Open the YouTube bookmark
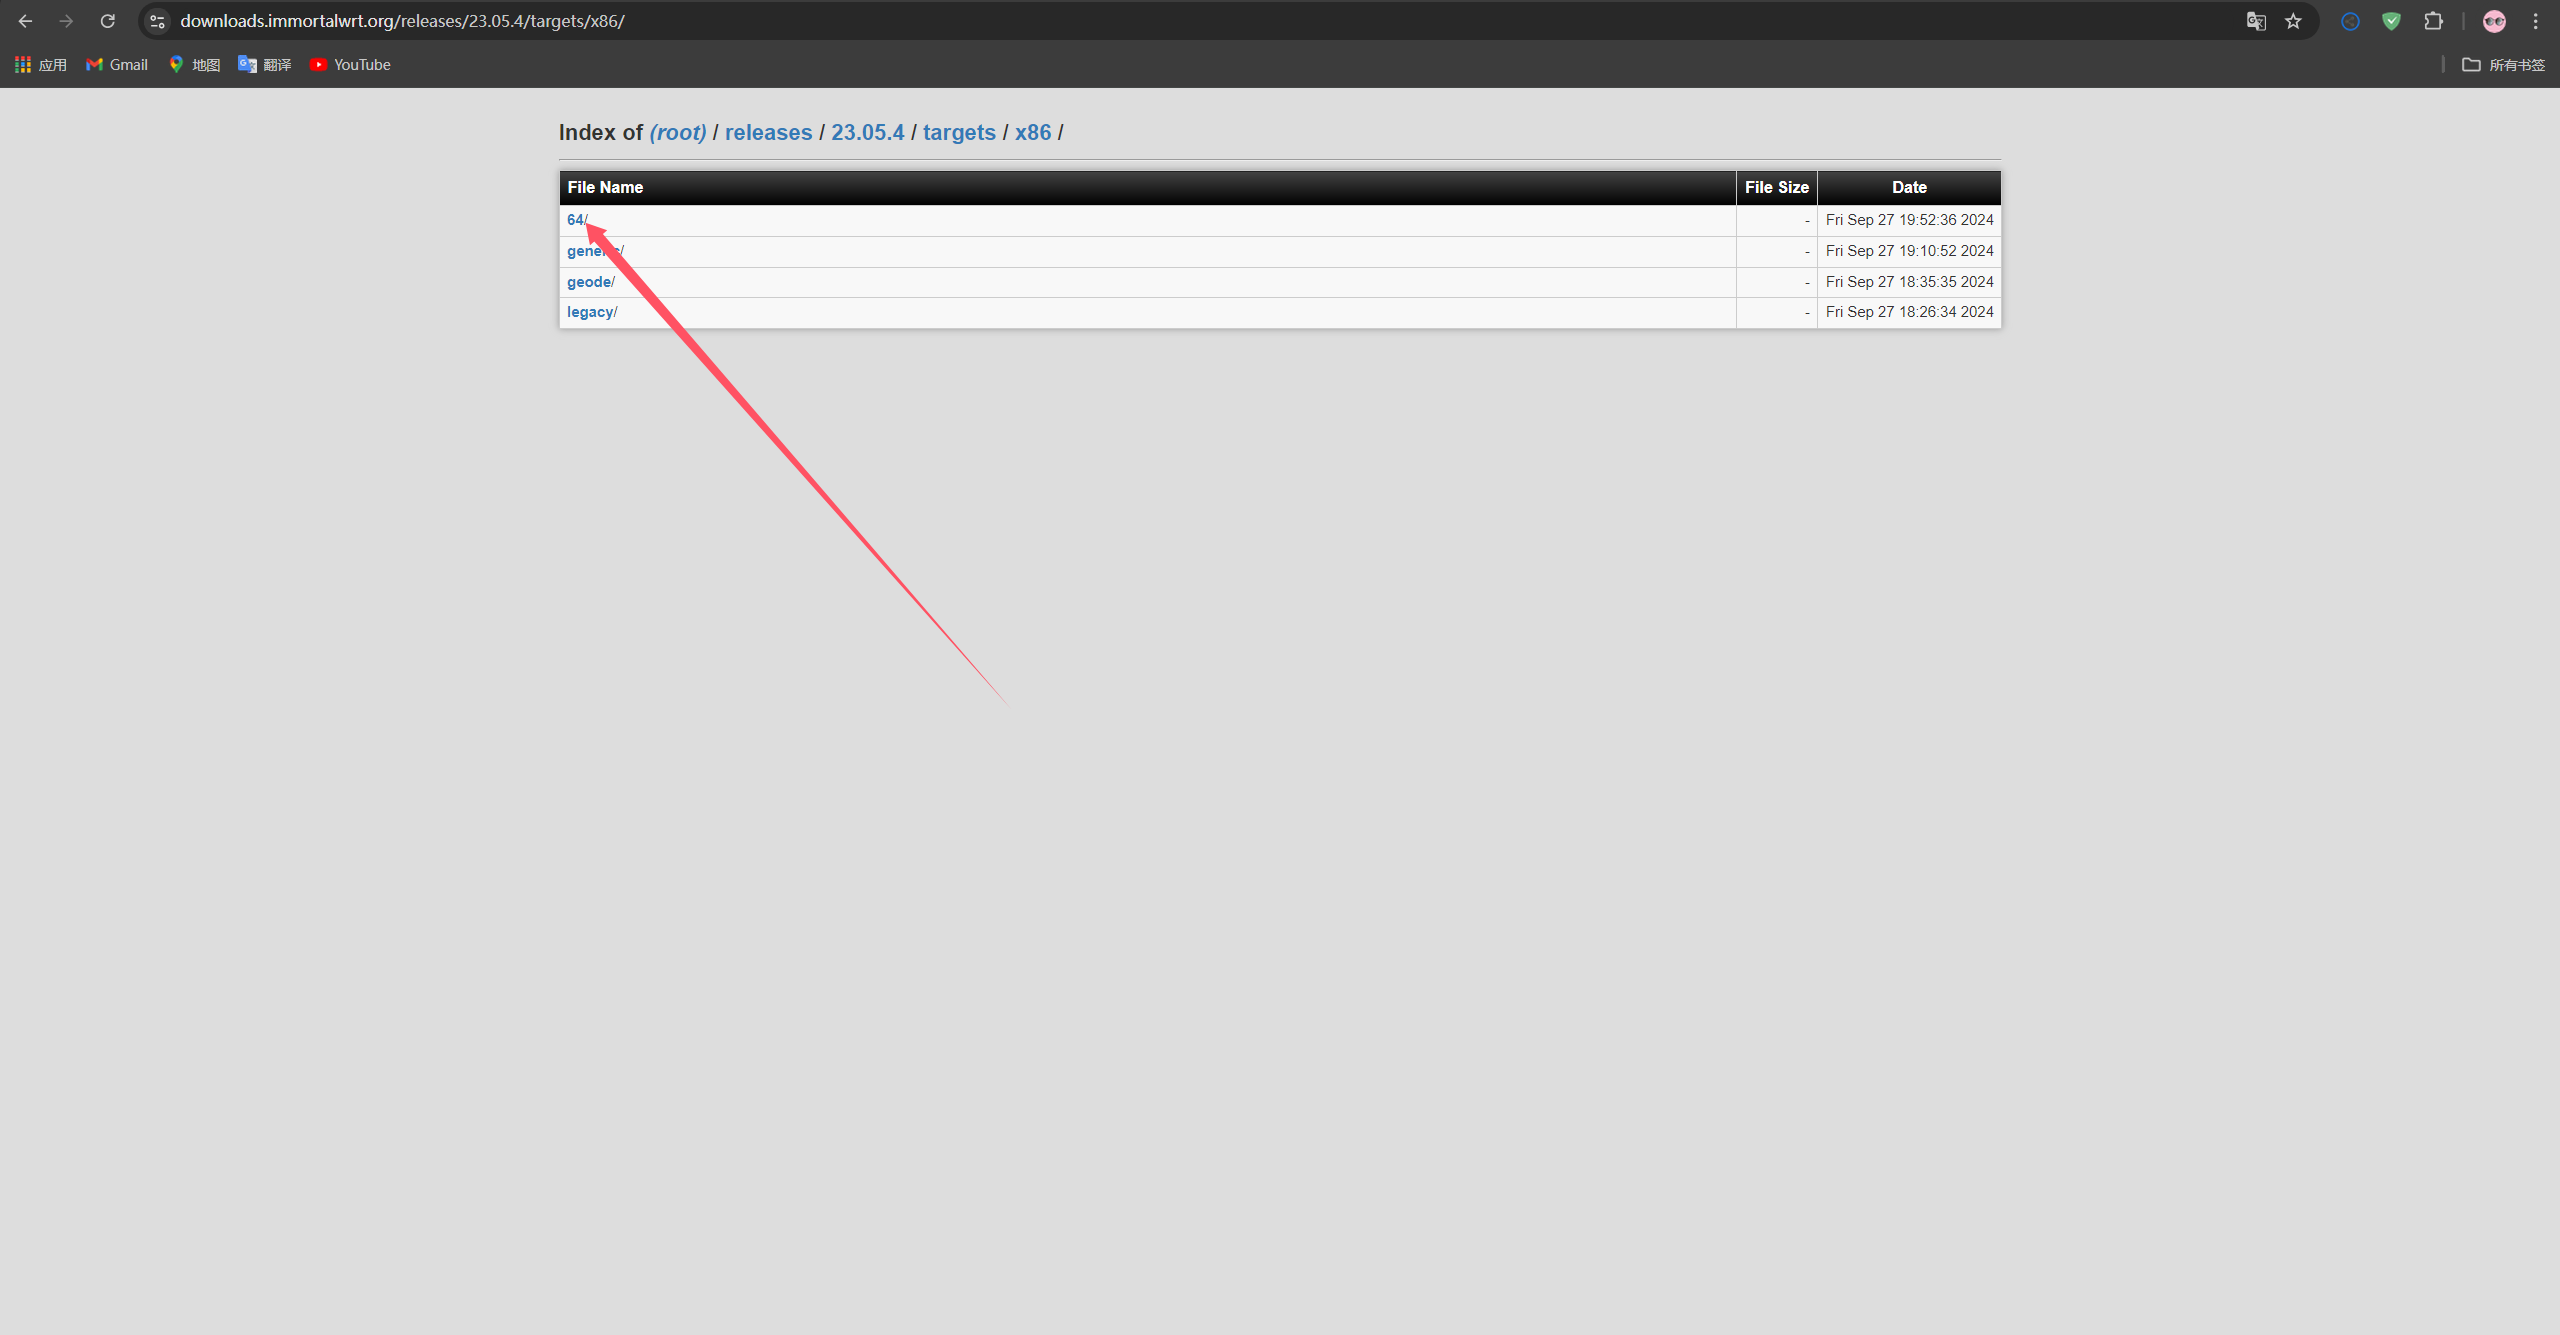Image resolution: width=2560 pixels, height=1335 pixels. pyautogui.click(x=350, y=65)
